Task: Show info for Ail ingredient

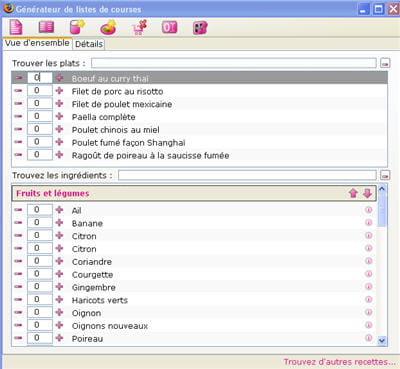Action: coord(369,210)
